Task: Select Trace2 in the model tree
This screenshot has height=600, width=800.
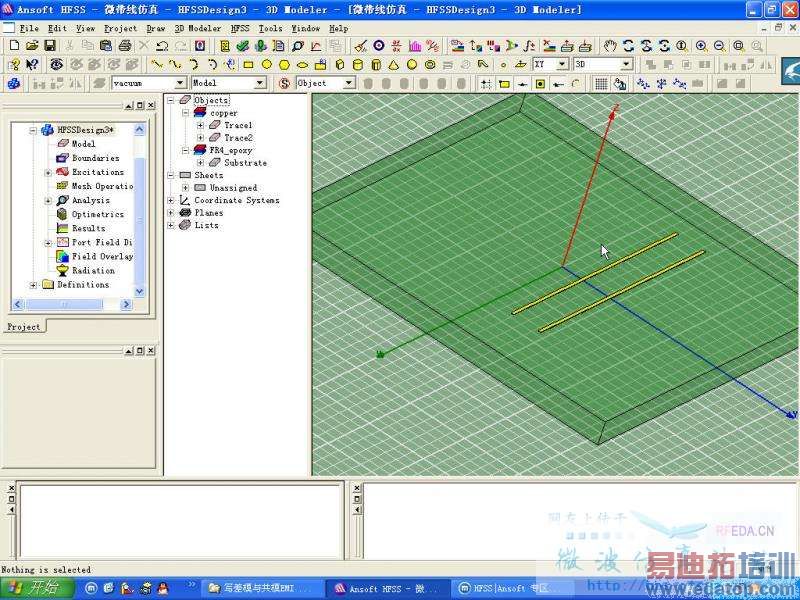Action: pos(238,138)
